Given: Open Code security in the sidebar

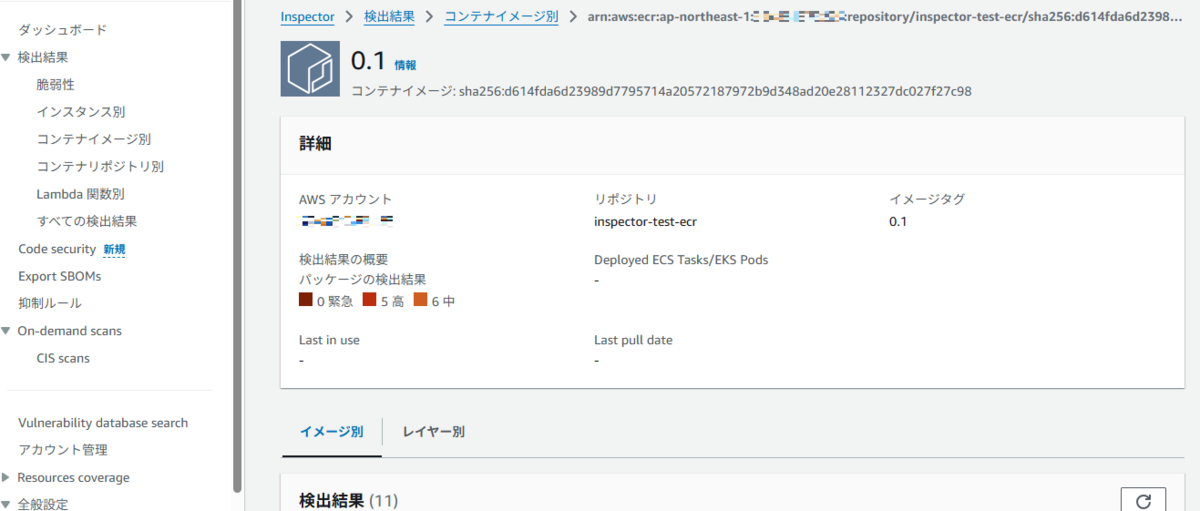Looking at the screenshot, I should (x=57, y=249).
